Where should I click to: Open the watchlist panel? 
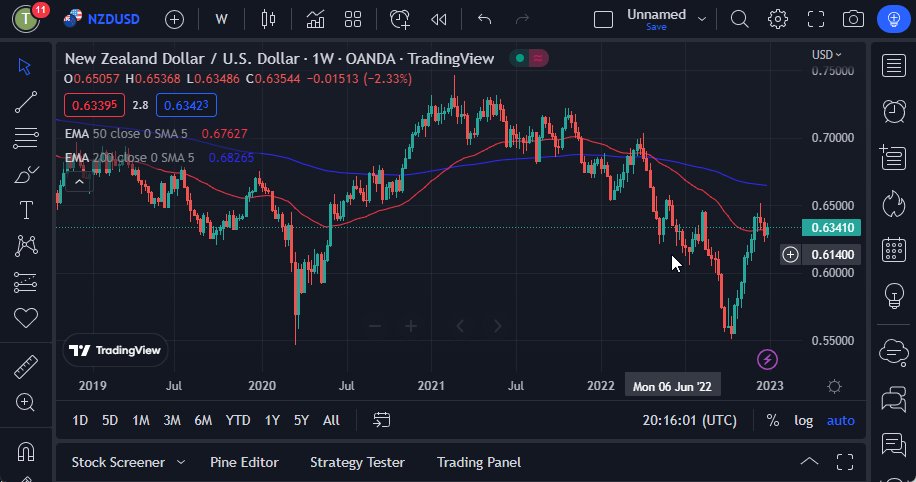tap(894, 65)
